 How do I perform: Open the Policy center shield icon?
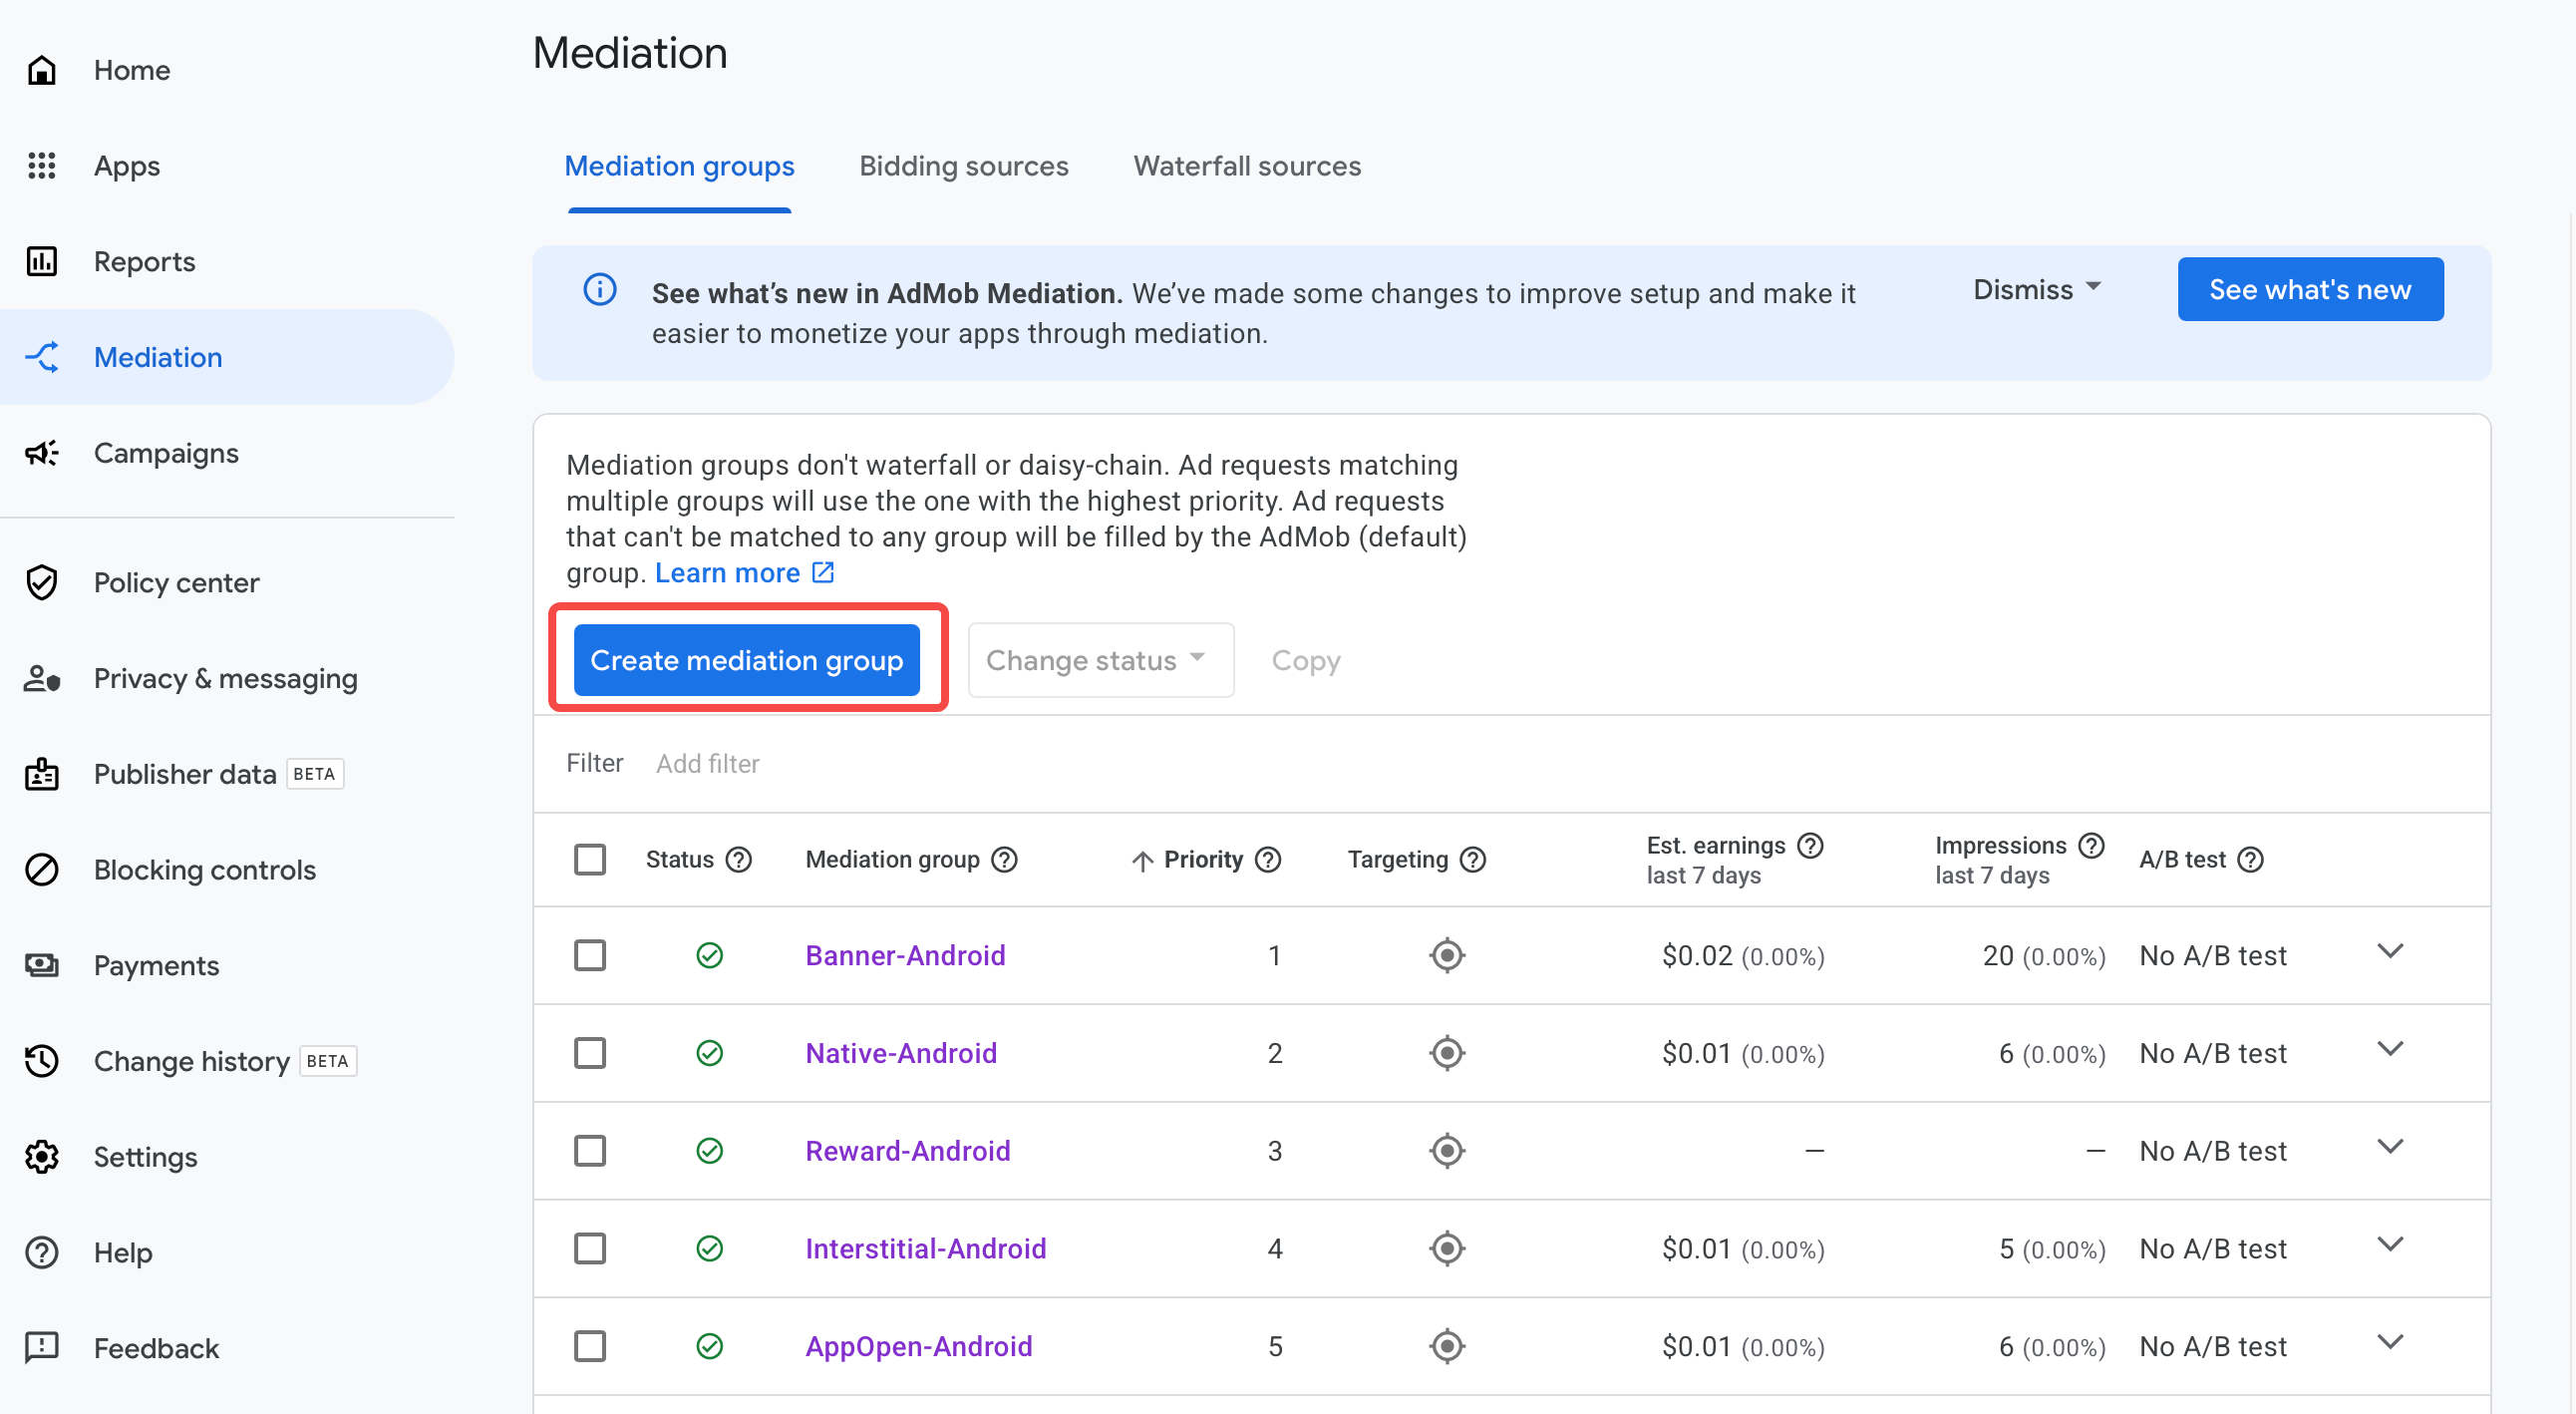coord(41,583)
